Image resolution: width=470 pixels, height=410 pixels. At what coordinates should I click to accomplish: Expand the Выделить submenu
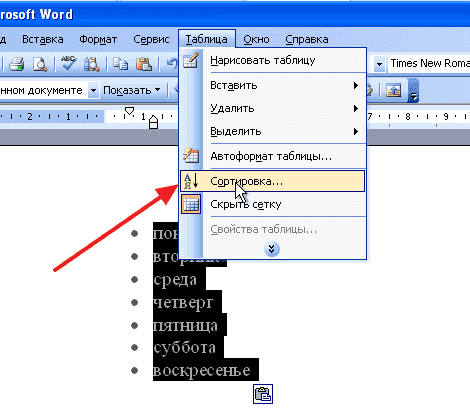356,132
